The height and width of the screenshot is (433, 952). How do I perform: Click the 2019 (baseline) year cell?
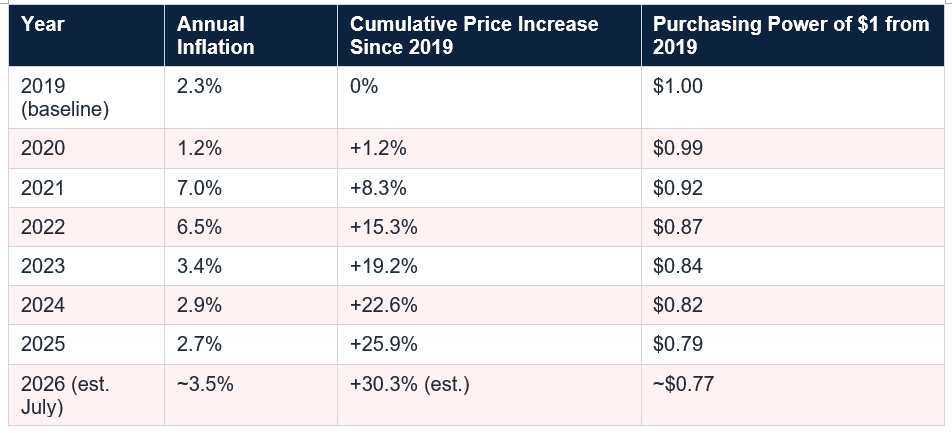pos(86,97)
